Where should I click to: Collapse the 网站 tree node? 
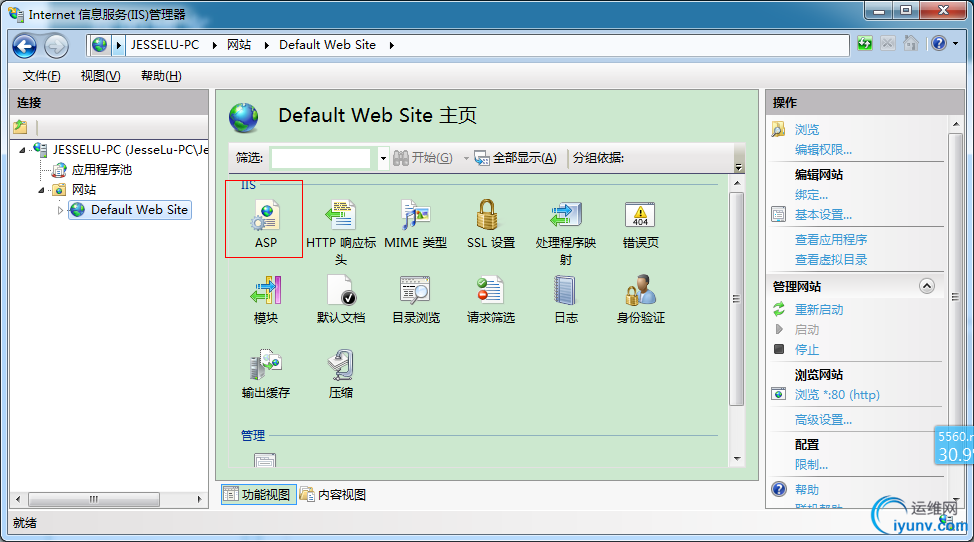click(x=42, y=190)
